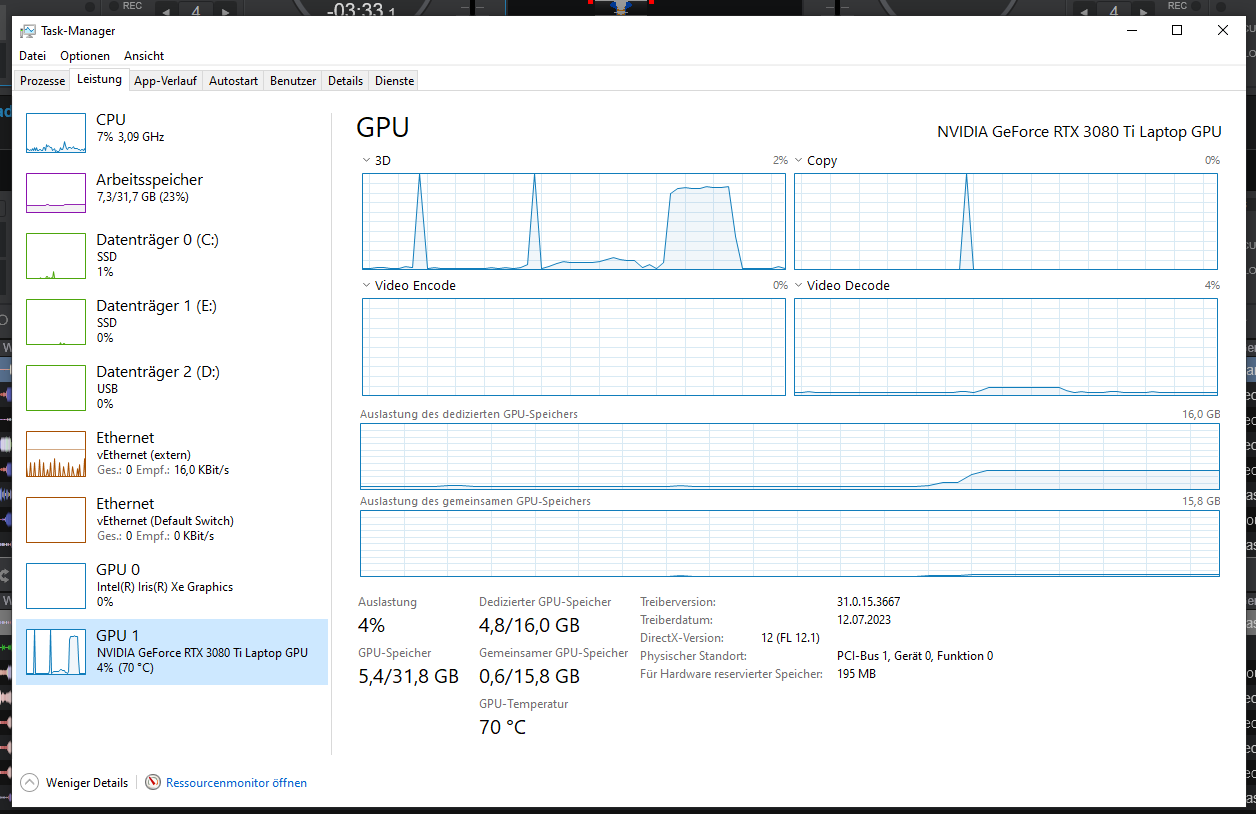This screenshot has height=814, width=1256.
Task: Click inside the Video Decode graph
Action: [1006, 347]
